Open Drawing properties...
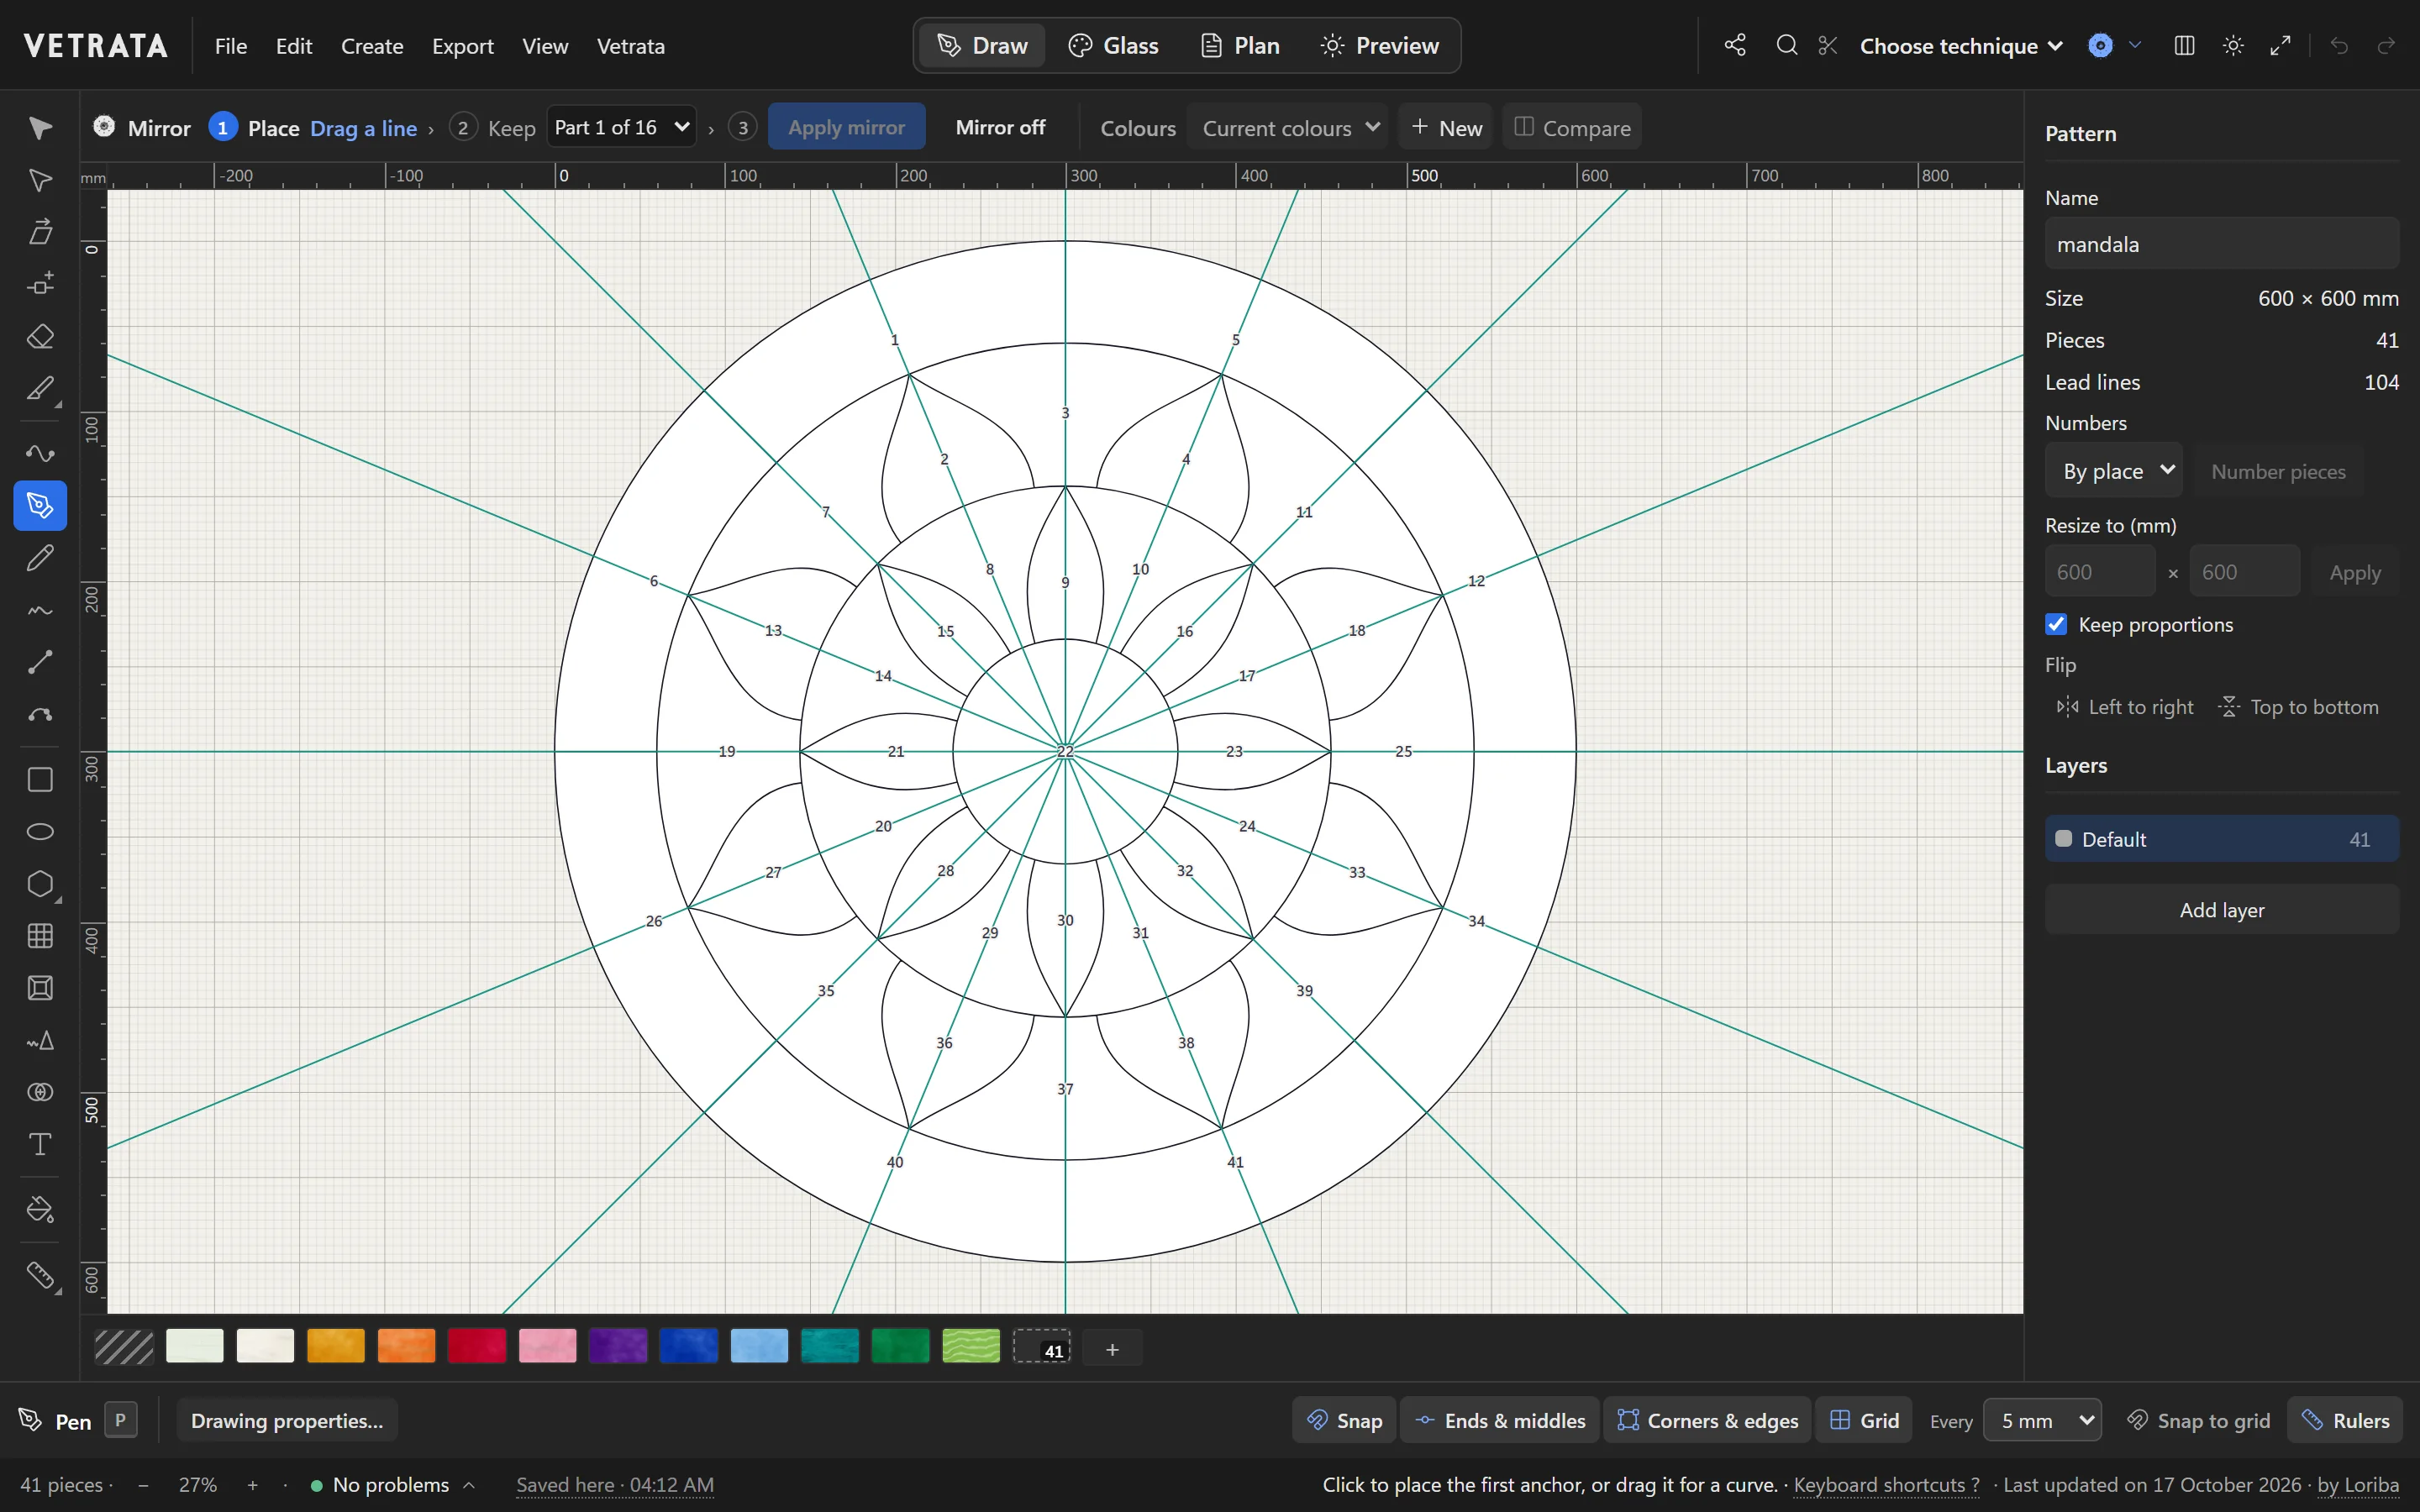2420x1512 pixels. pyautogui.click(x=287, y=1420)
